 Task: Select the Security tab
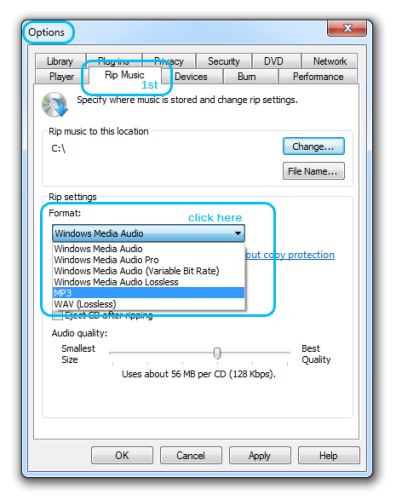pos(224,61)
